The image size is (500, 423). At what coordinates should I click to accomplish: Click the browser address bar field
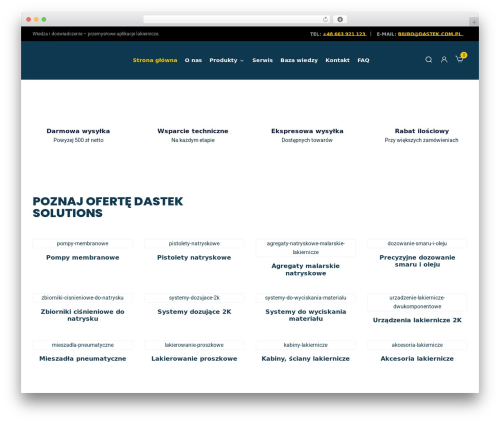(237, 20)
